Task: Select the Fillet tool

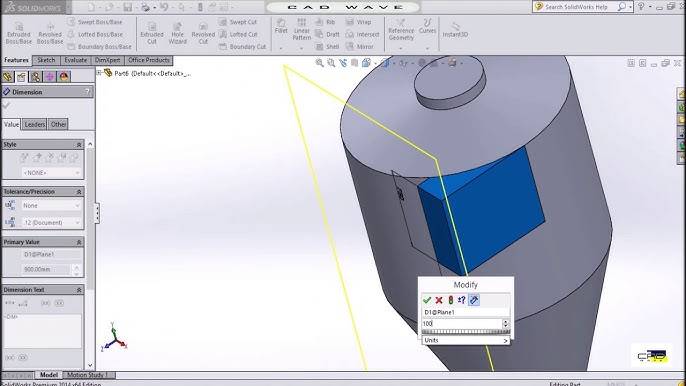Action: pyautogui.click(x=281, y=26)
